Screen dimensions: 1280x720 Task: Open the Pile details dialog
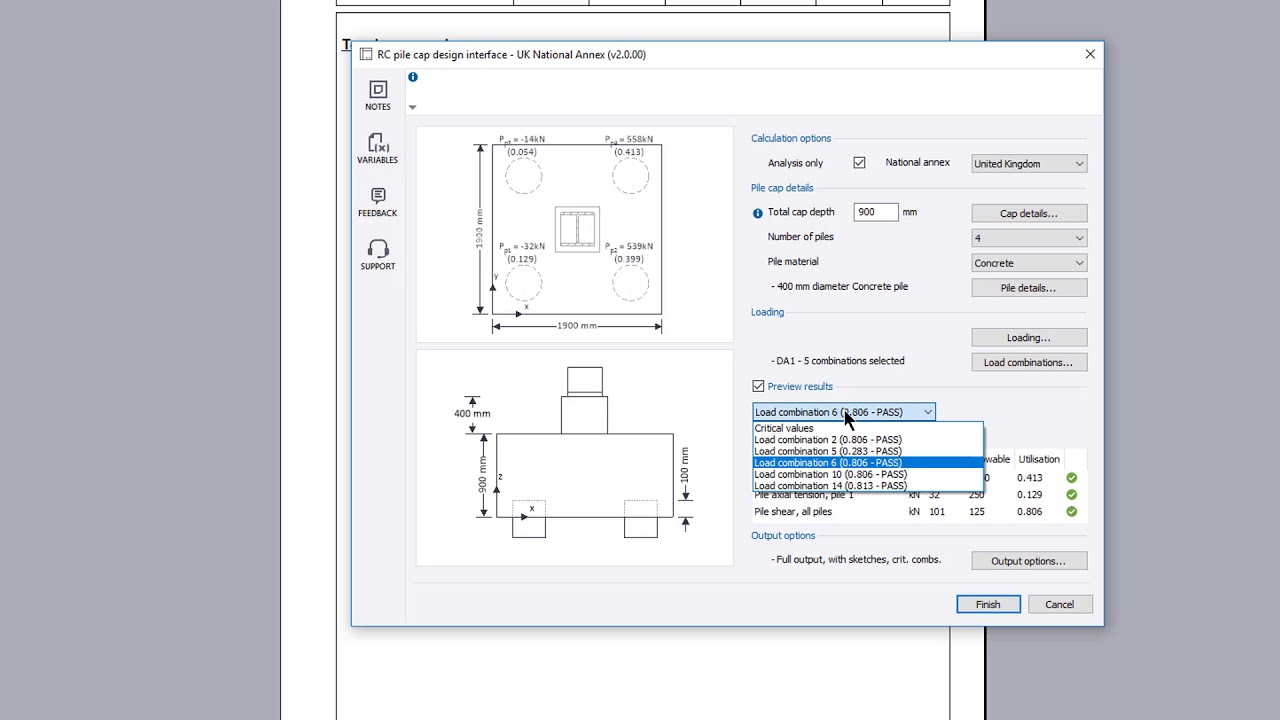click(x=1029, y=288)
